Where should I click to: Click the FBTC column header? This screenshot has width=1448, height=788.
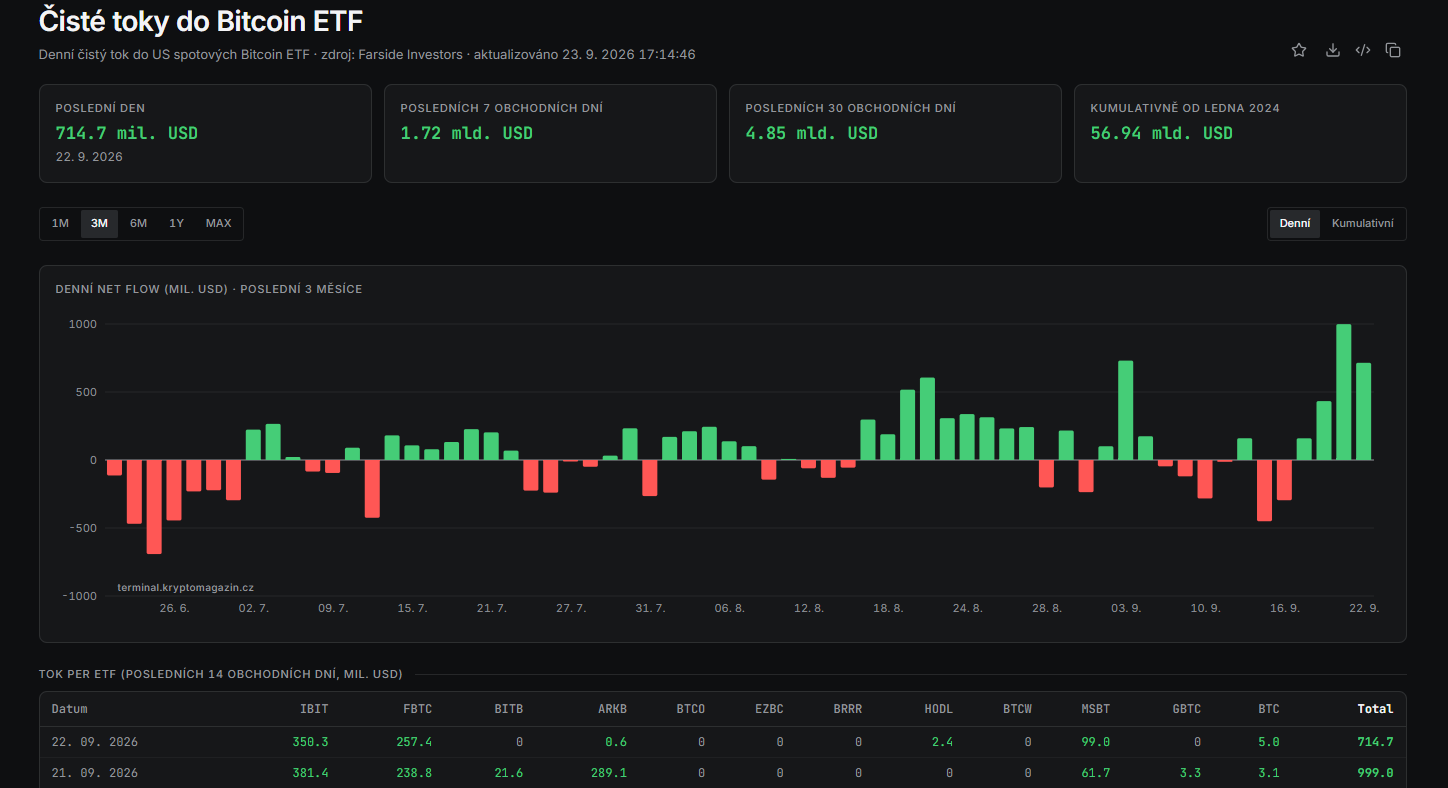pos(417,709)
